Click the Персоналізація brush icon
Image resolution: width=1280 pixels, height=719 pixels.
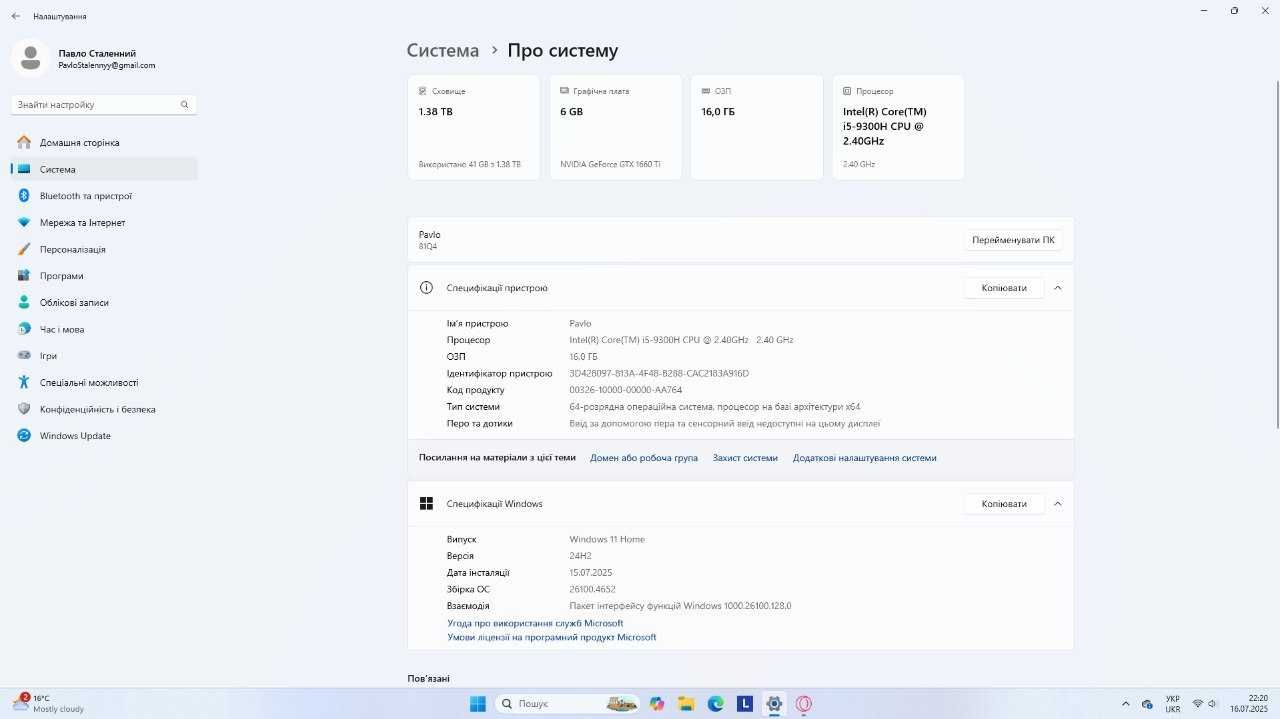pyautogui.click(x=24, y=249)
